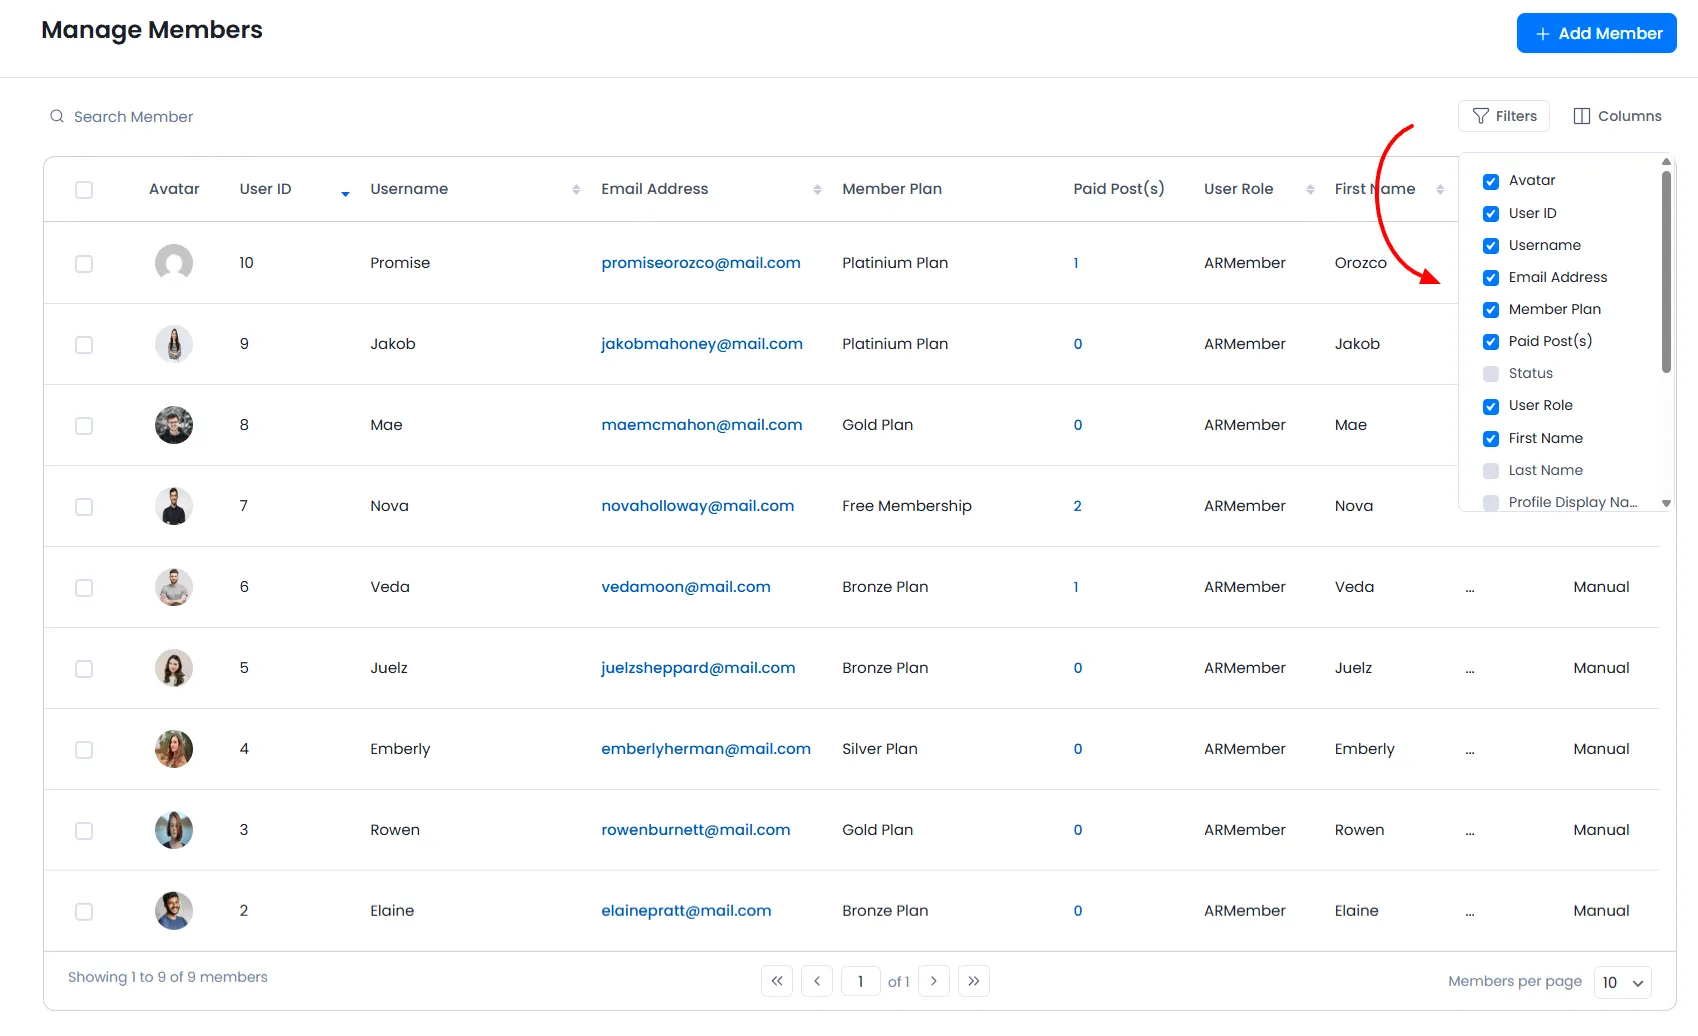This screenshot has width=1698, height=1036.
Task: Disable the Email Address column checkbox
Action: pos(1491,277)
